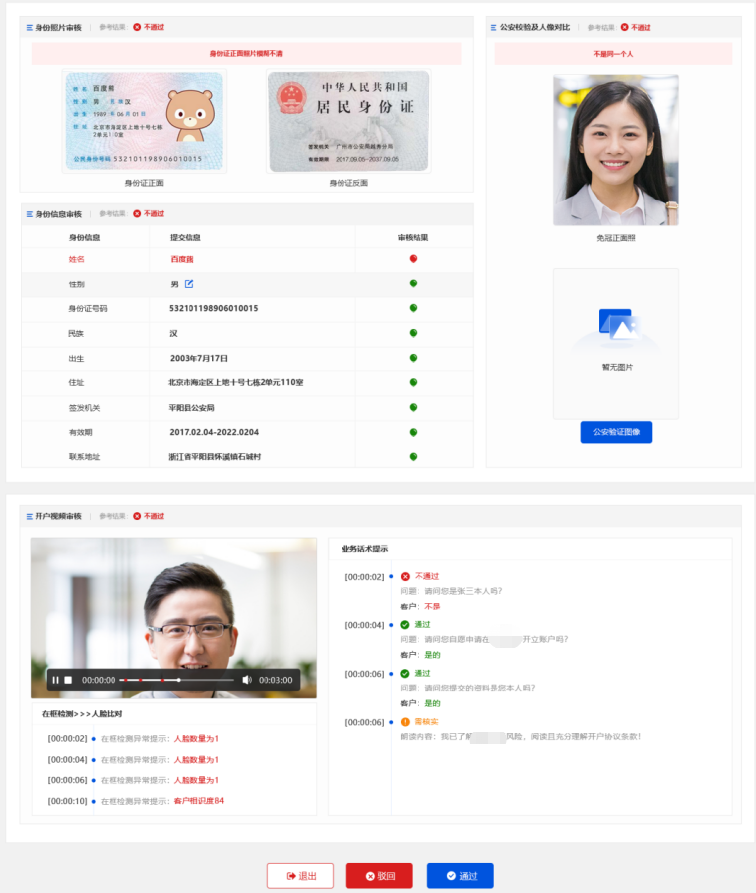The image size is (756, 893).
Task: Click the 退出 exit button
Action: point(300,875)
